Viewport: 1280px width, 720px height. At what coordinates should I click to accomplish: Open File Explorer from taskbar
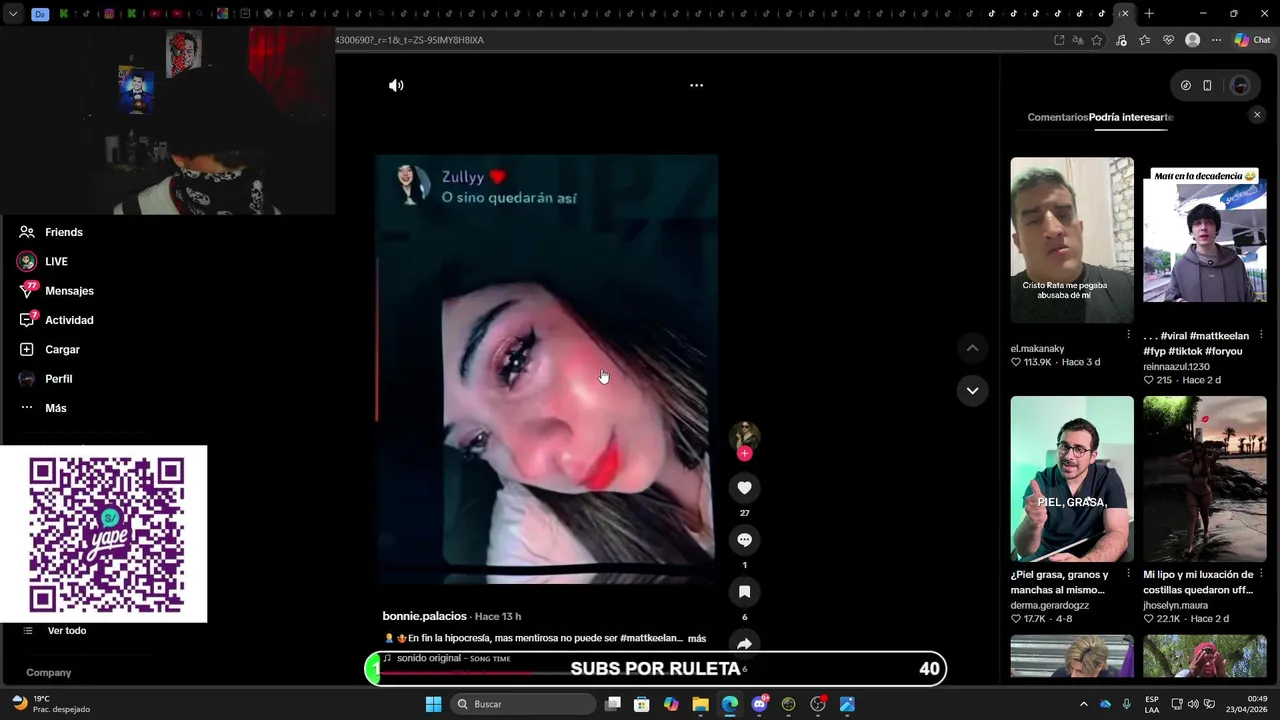[700, 704]
